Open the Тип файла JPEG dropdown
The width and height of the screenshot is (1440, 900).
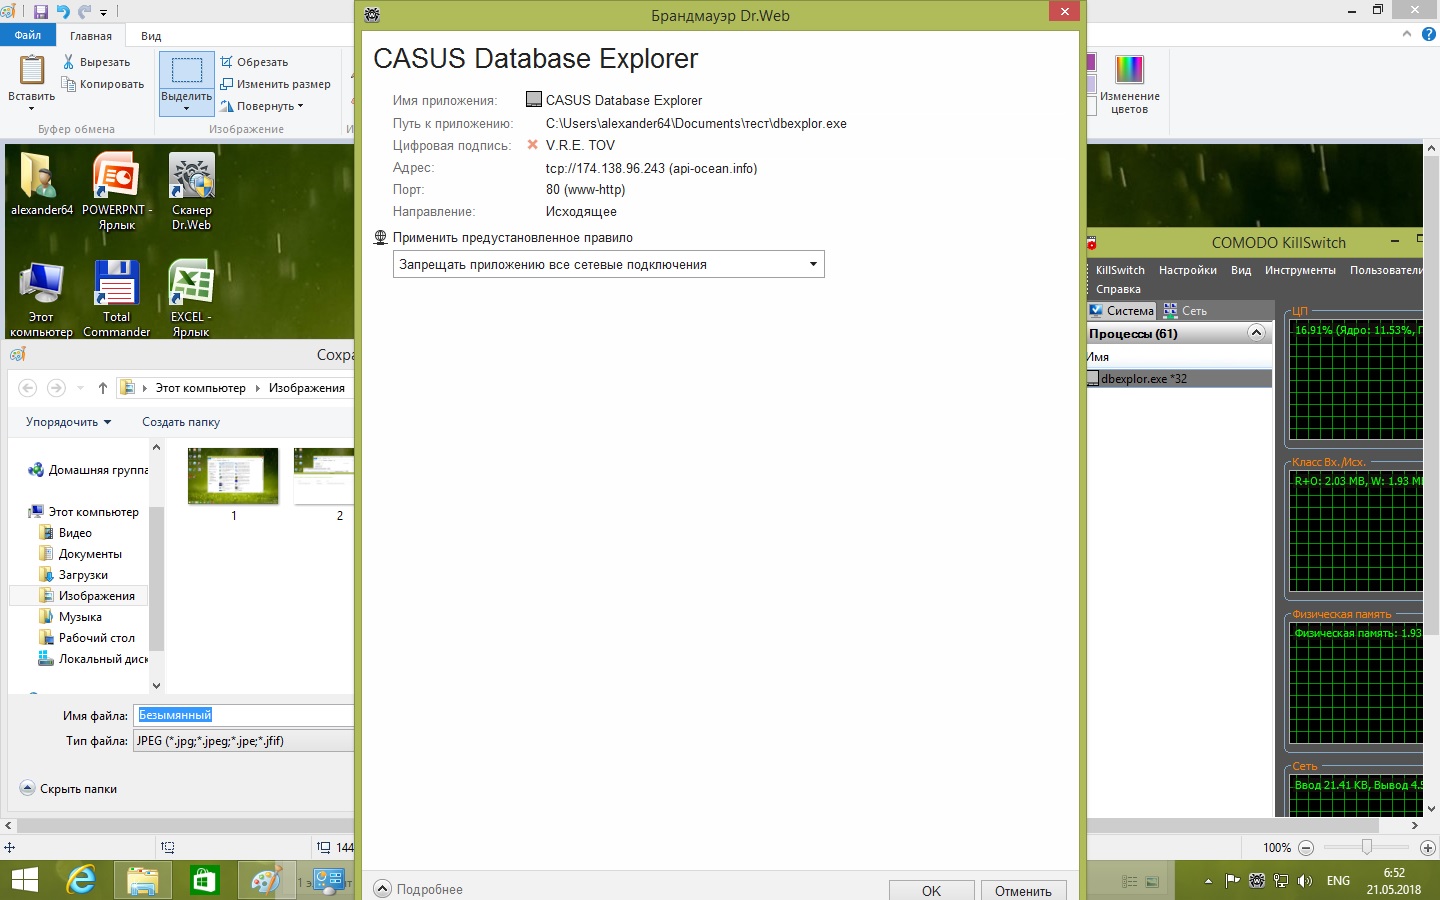coord(244,741)
